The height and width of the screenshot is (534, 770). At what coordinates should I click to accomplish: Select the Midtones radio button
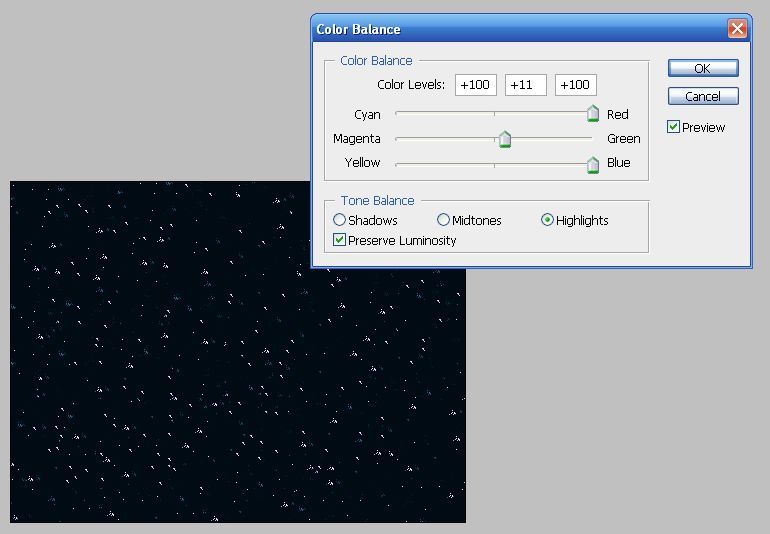pyautogui.click(x=443, y=220)
